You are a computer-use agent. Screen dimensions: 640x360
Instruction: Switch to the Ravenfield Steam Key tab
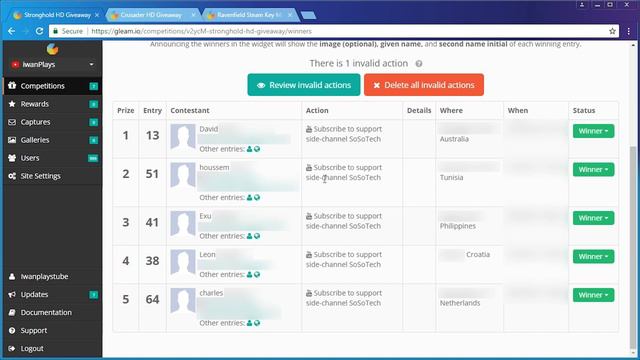(x=249, y=15)
